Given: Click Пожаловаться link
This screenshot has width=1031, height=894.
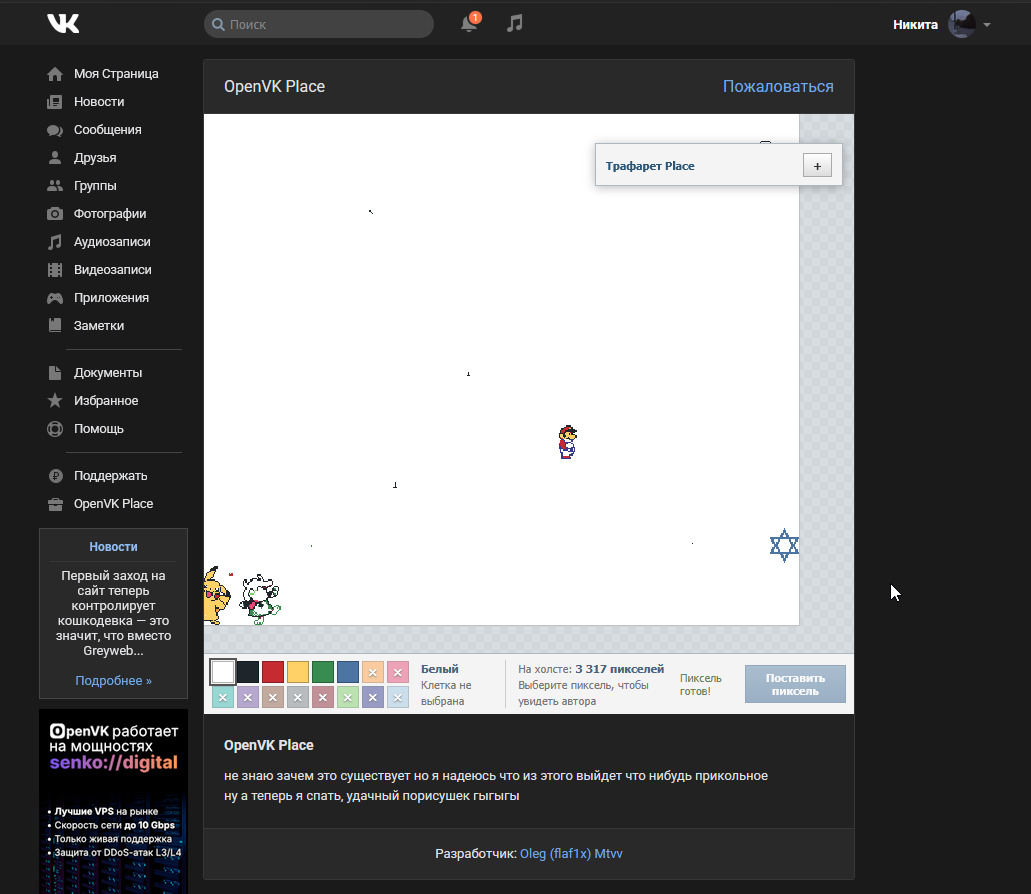Looking at the screenshot, I should coord(778,86).
